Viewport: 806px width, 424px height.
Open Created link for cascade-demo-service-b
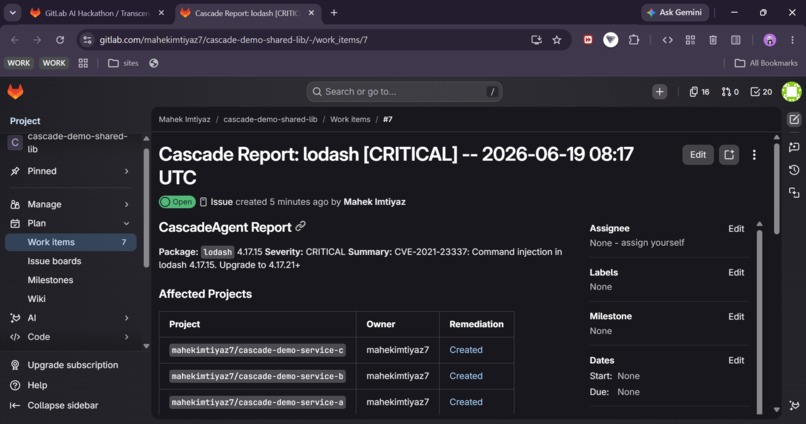[466, 376]
